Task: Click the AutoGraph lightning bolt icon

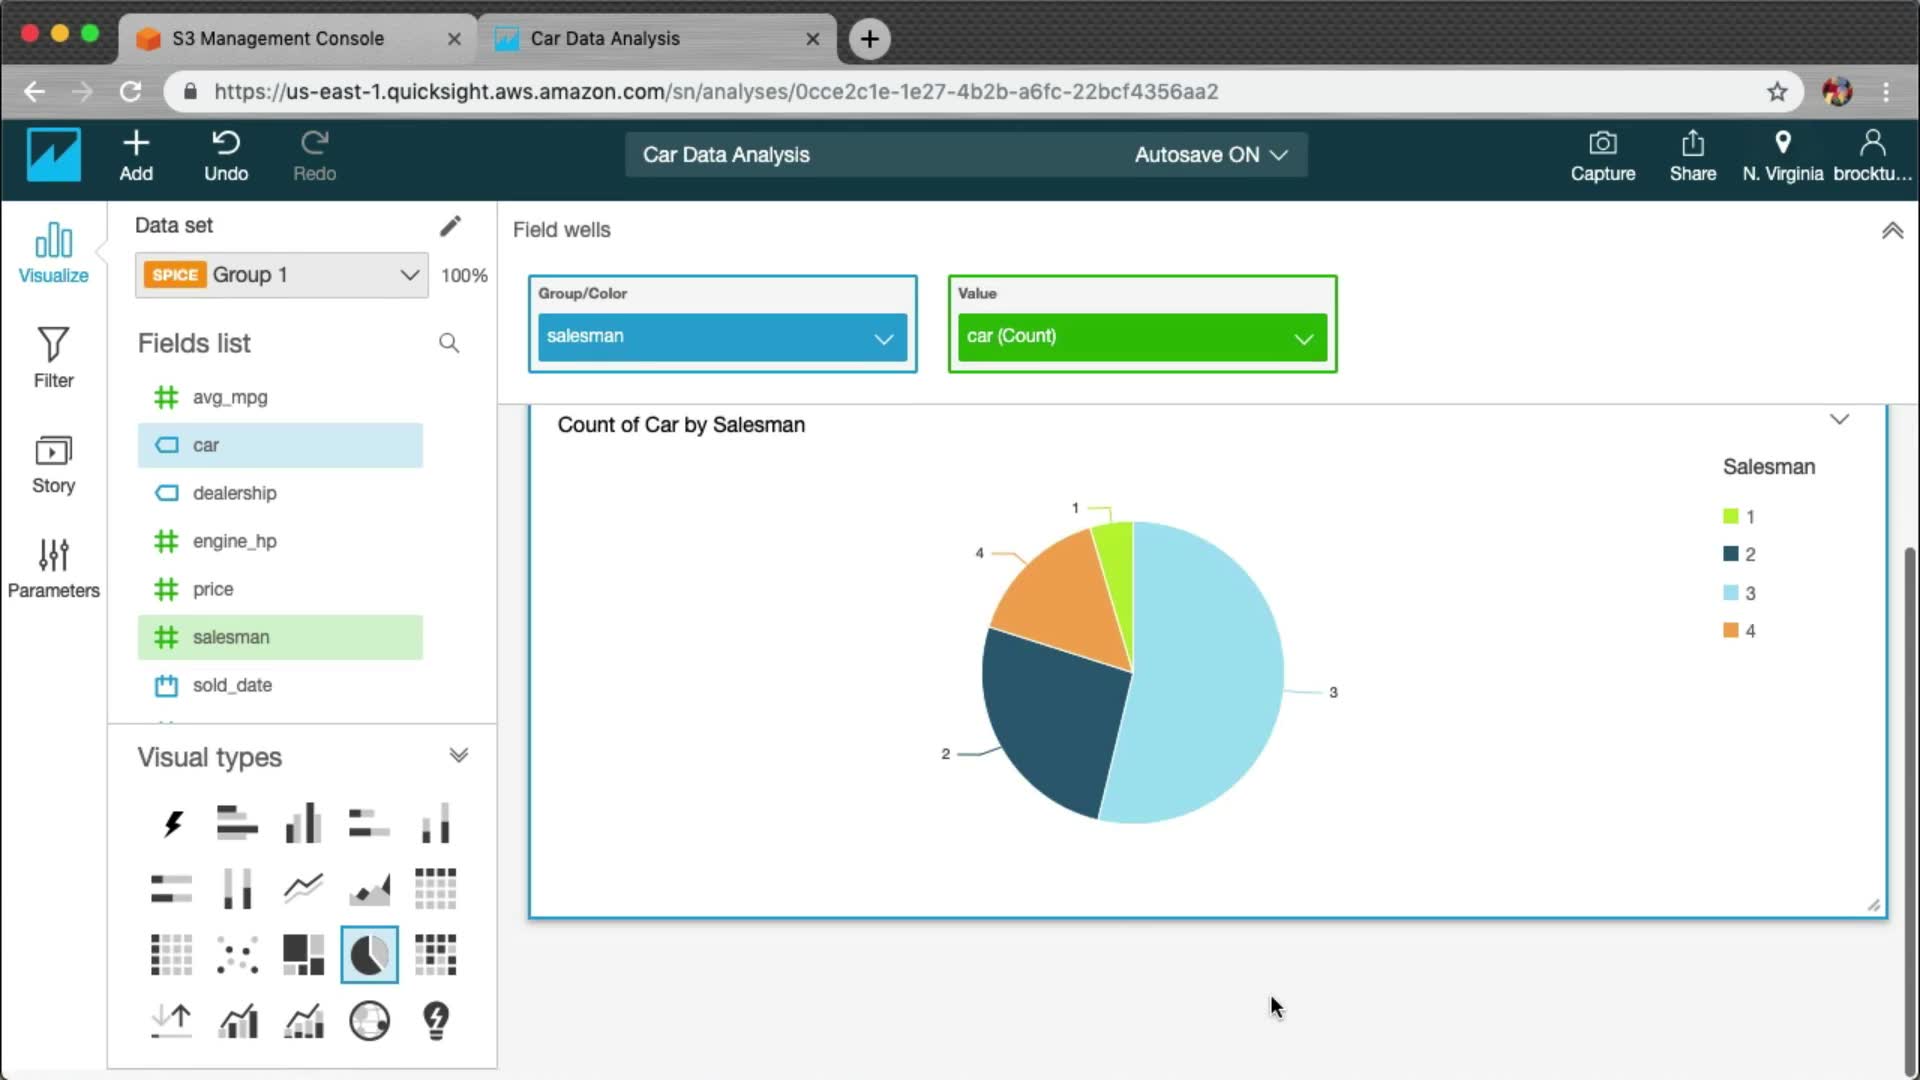Action: click(x=172, y=823)
